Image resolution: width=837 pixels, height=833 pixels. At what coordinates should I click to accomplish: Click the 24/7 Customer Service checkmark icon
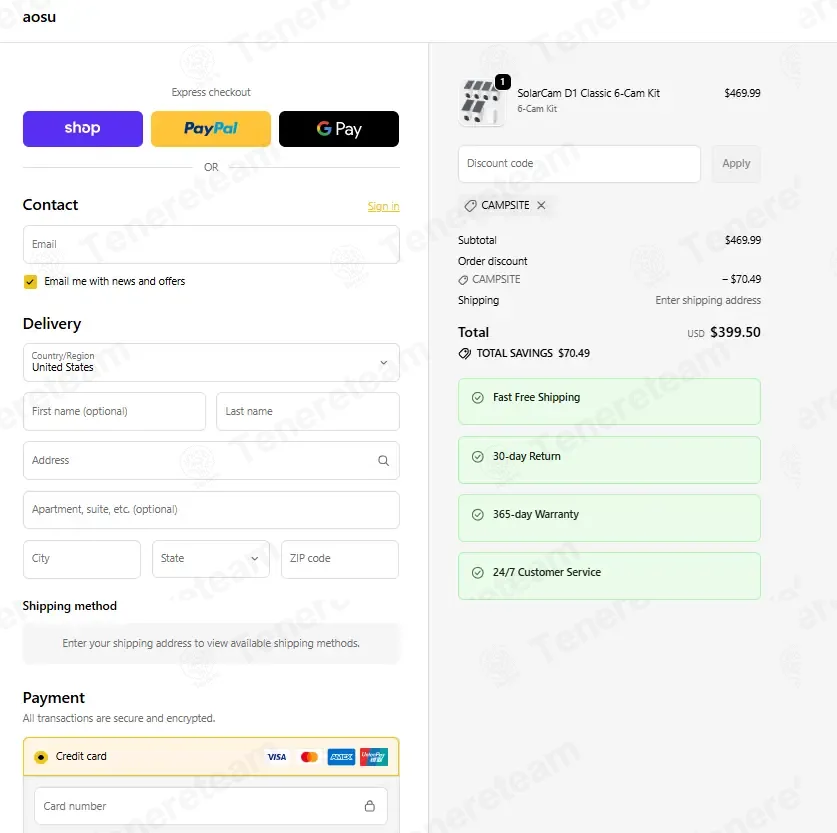tap(478, 573)
